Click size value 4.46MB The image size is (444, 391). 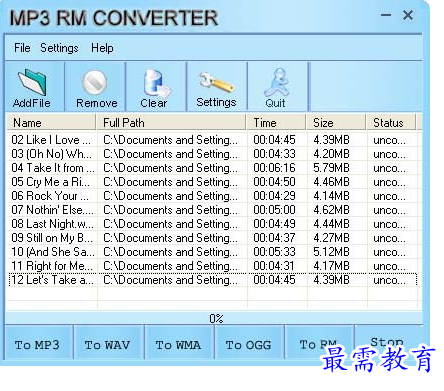coord(331,182)
